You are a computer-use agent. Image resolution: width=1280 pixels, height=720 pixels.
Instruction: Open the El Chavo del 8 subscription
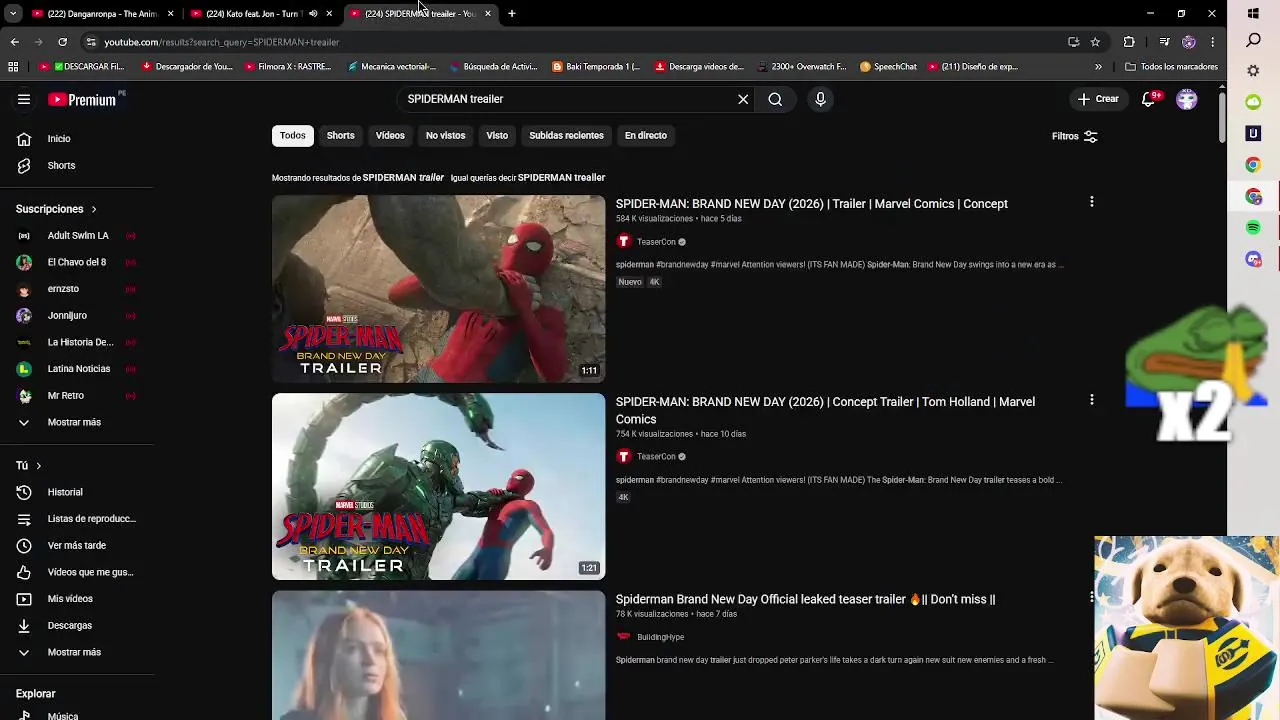point(76,263)
